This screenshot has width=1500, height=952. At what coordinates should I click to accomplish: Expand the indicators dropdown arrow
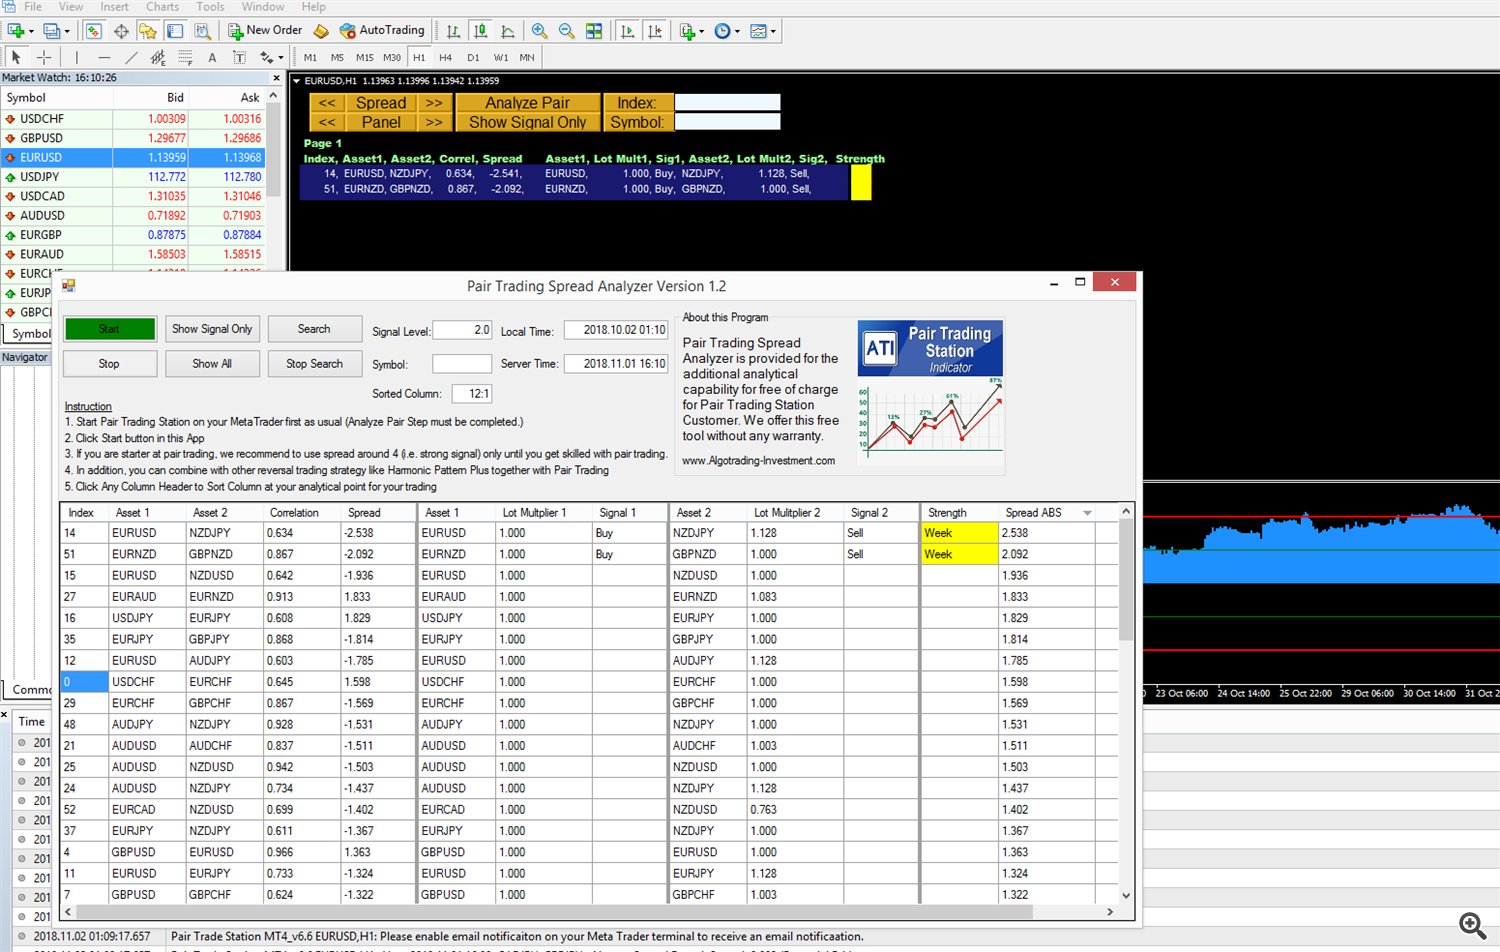pyautogui.click(x=702, y=31)
